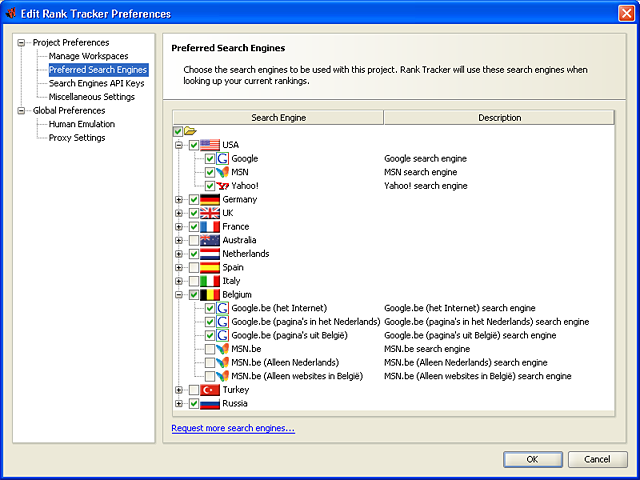This screenshot has height=480, width=640.
Task: Uncheck the Yahoo! checkbox
Action: click(210, 186)
